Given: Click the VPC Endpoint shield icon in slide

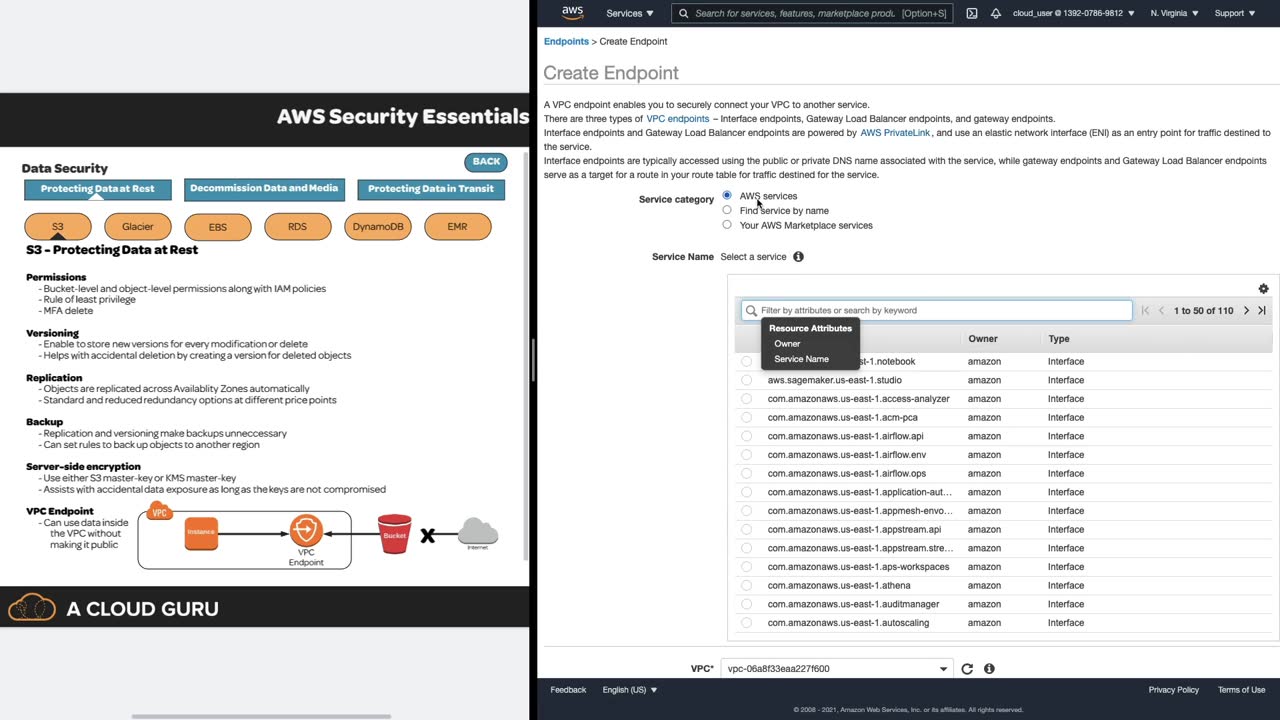Looking at the screenshot, I should [x=306, y=530].
